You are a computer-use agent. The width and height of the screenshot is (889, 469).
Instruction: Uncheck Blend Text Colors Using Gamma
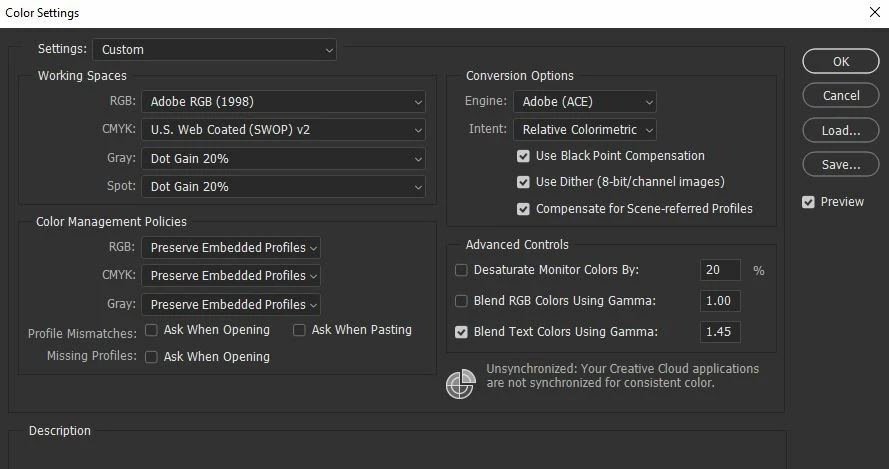click(x=462, y=332)
